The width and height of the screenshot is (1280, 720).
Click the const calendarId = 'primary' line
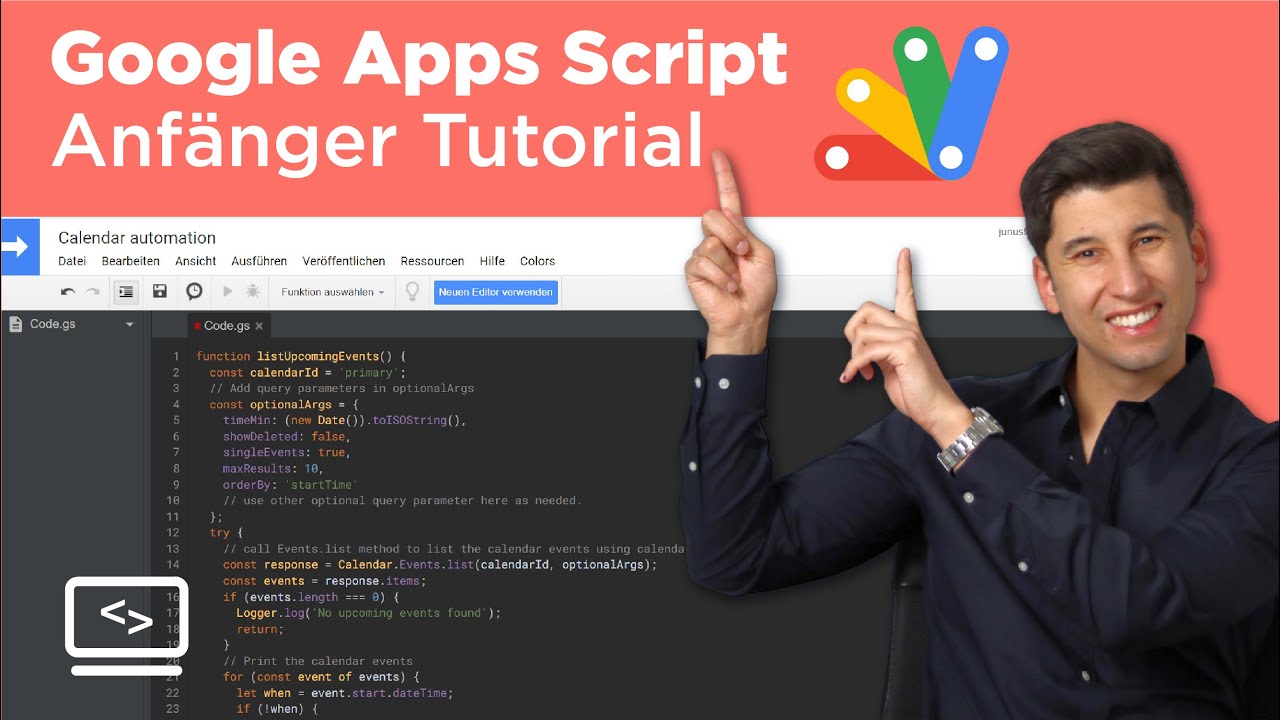point(307,372)
